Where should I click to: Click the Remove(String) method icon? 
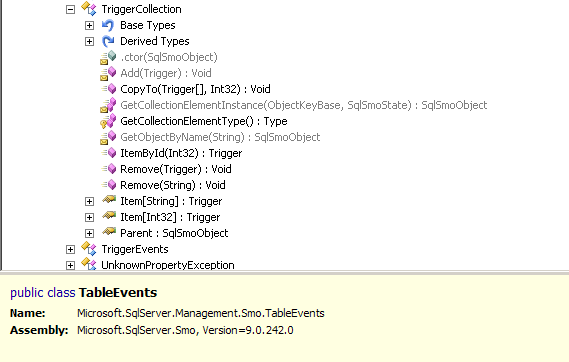point(109,185)
